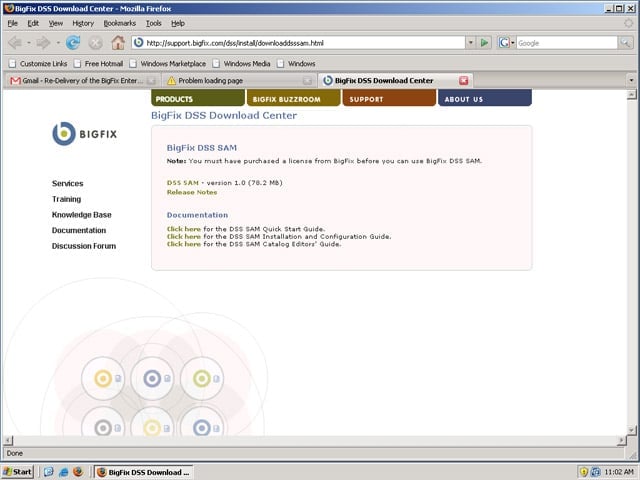640x480 pixels.
Task: Open the Training sidebar link
Action: tap(67, 199)
